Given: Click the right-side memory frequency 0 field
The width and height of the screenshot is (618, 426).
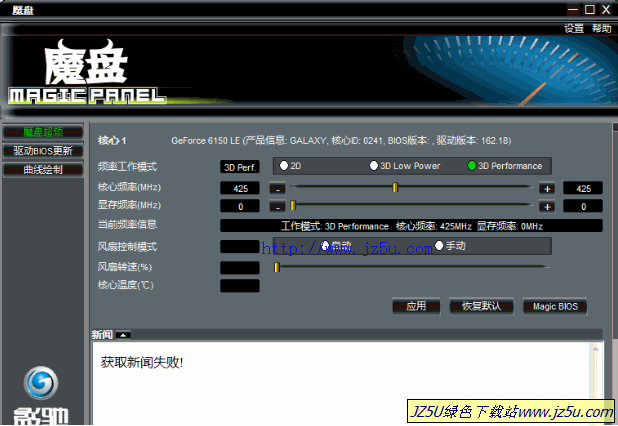Looking at the screenshot, I should point(583,206).
